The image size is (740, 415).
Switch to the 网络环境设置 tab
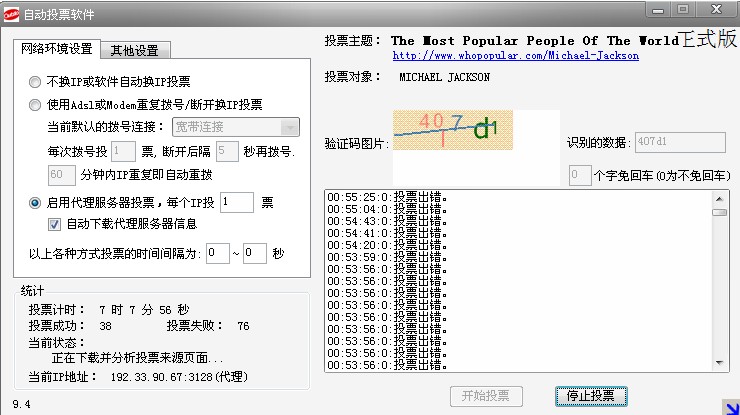pyautogui.click(x=57, y=49)
